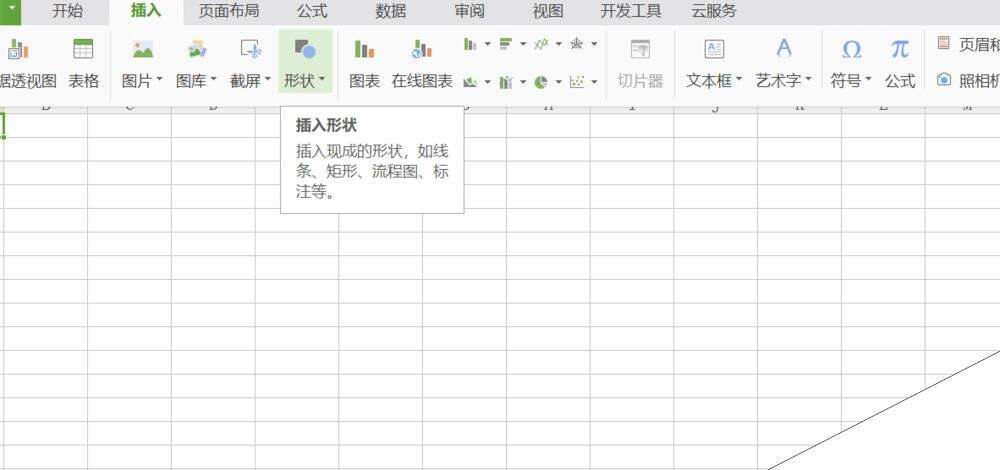Expand the 符号 dropdown arrow

pos(867,80)
